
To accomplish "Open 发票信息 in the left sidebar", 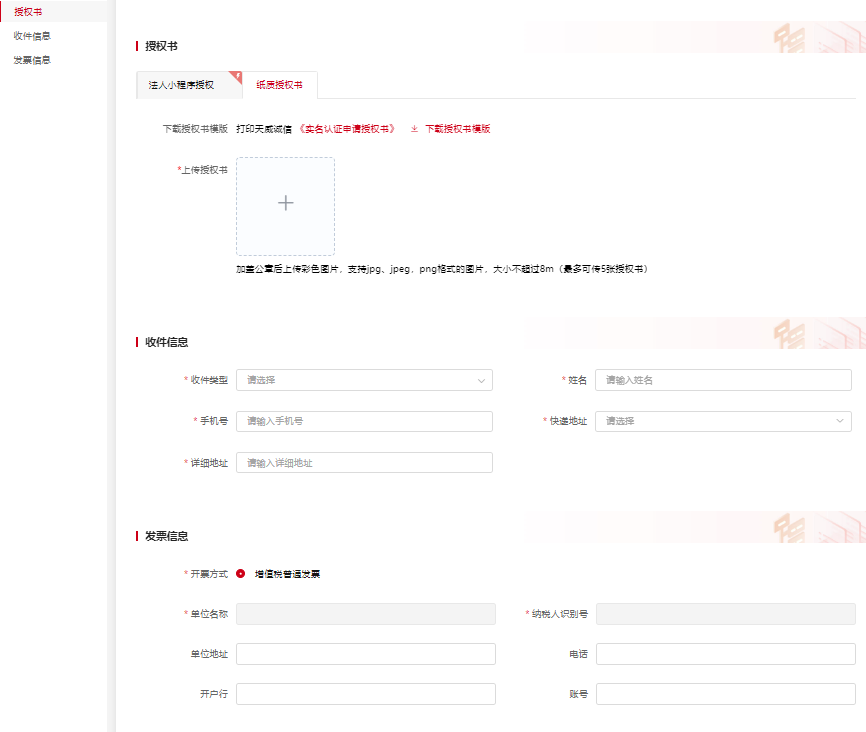I will (32, 60).
